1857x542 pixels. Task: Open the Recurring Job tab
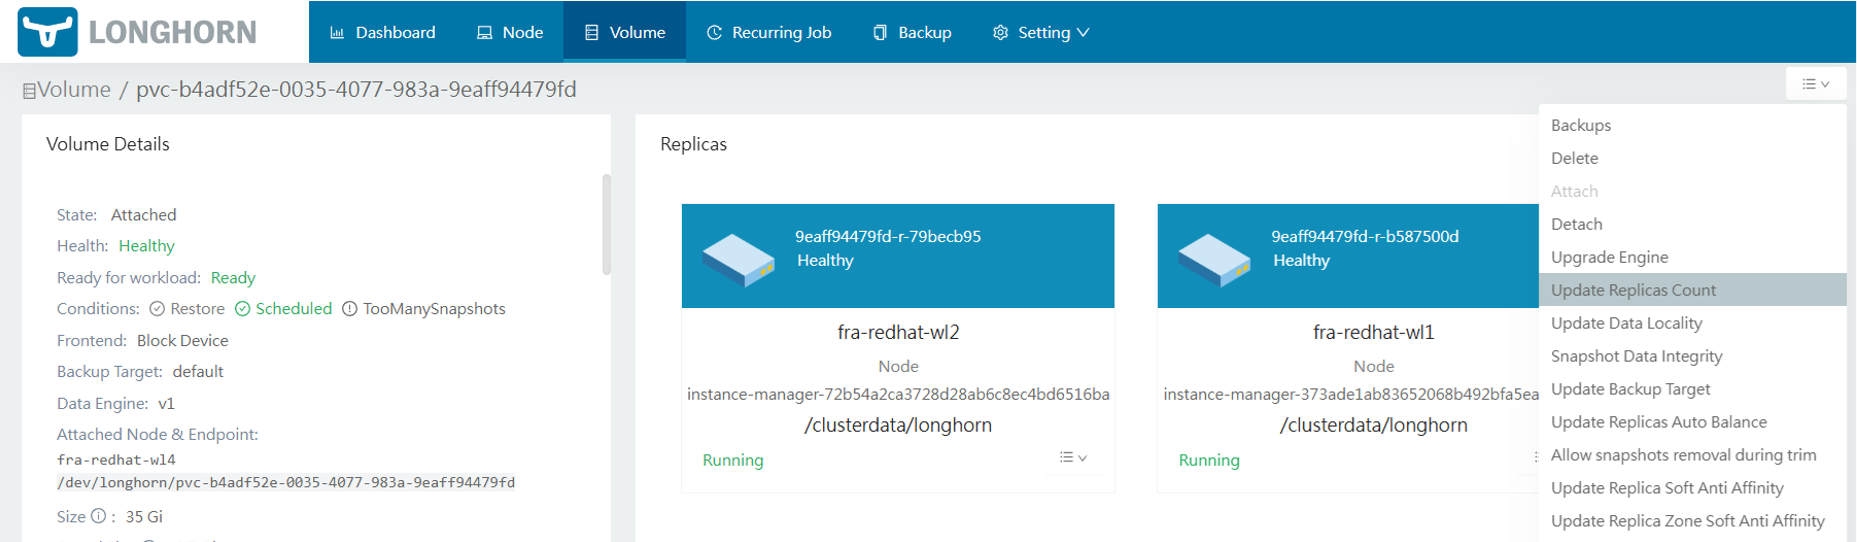point(769,32)
